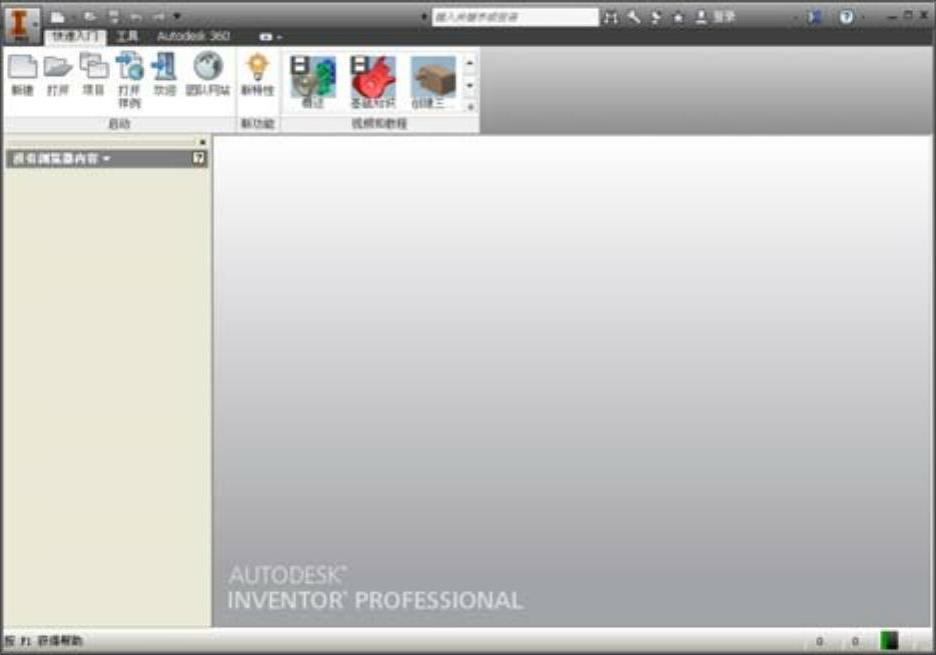The height and width of the screenshot is (655, 936).
Task: Open 概述 (Overview) video tutorial thumbnail
Action: pyautogui.click(x=313, y=82)
